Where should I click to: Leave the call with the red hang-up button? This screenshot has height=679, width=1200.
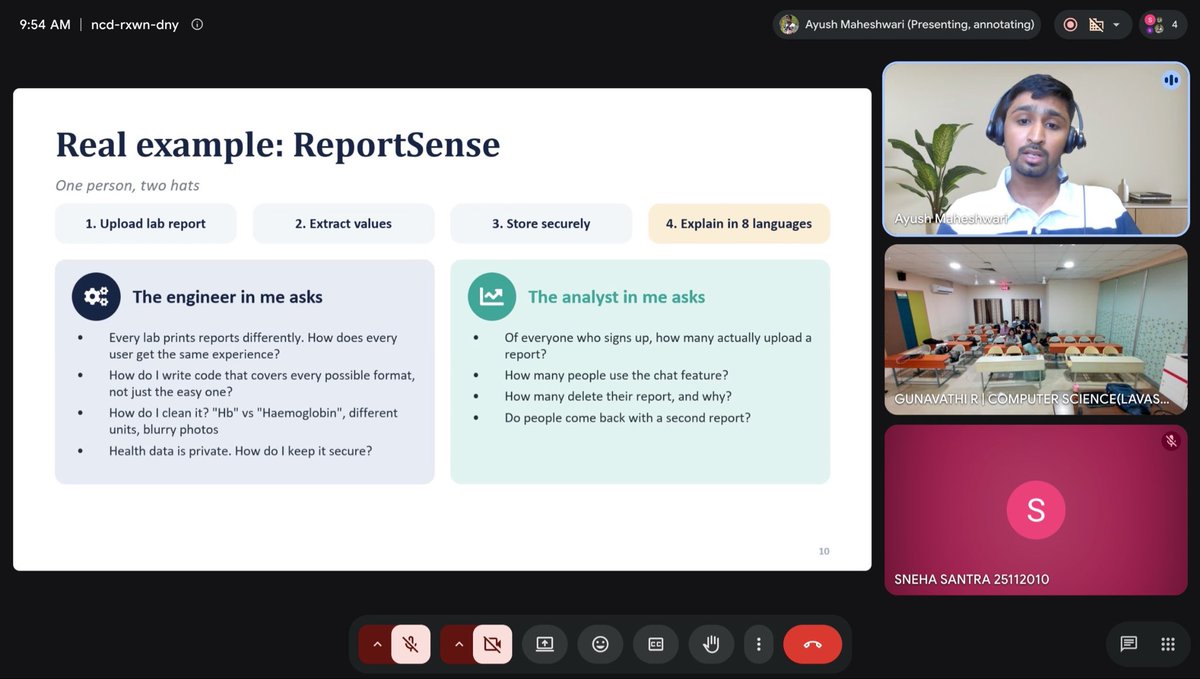(x=813, y=644)
